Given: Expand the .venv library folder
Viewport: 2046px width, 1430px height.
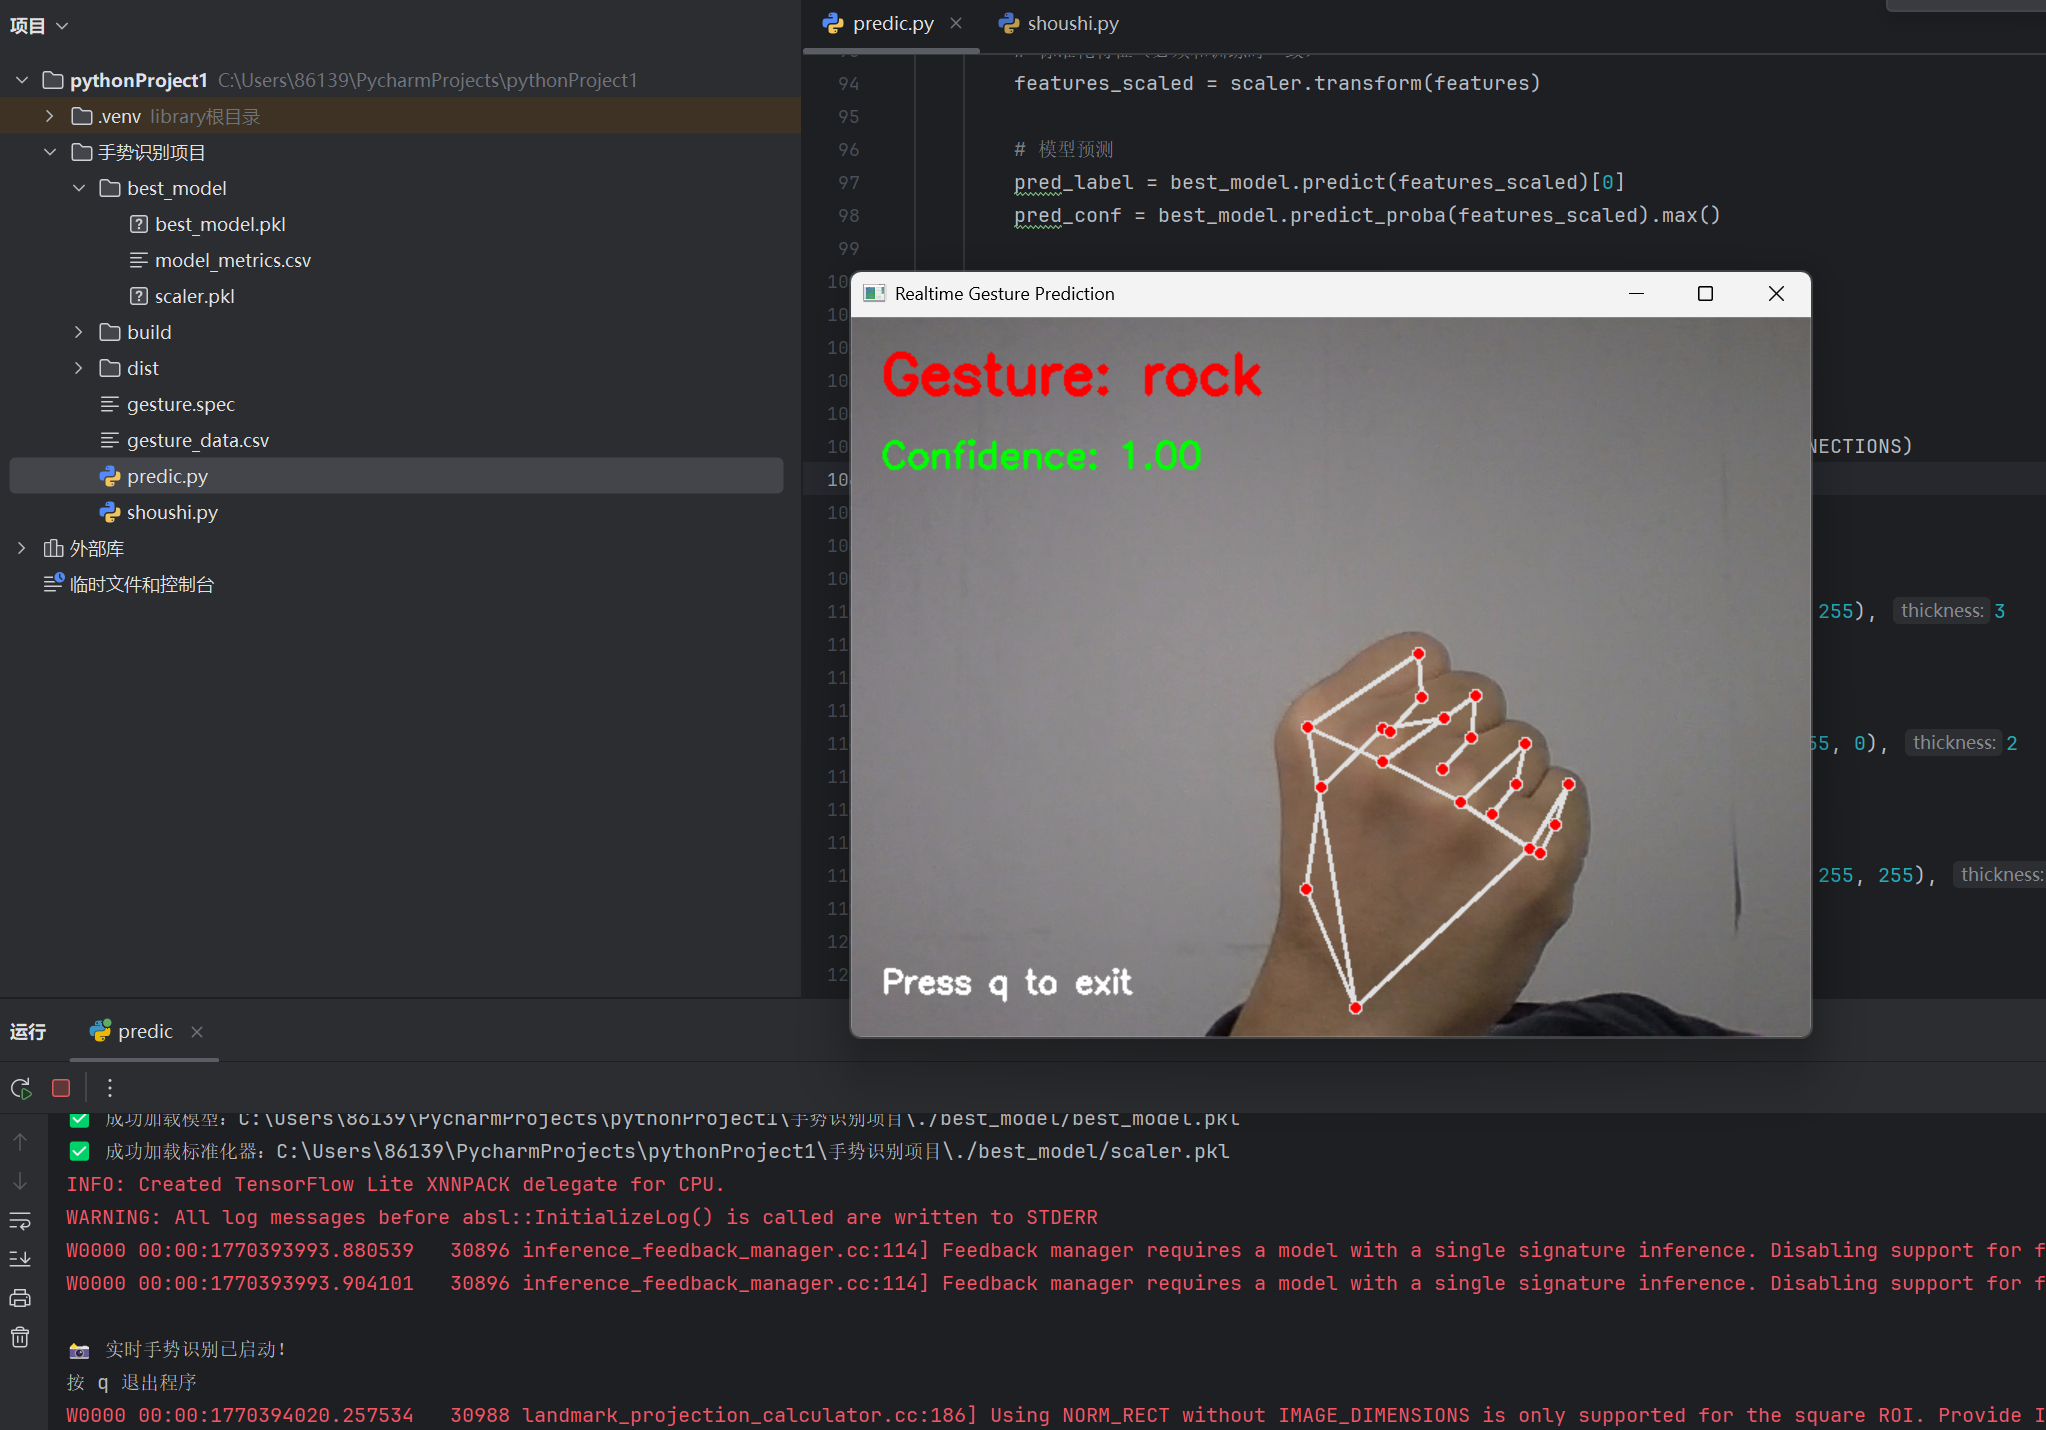Looking at the screenshot, I should pyautogui.click(x=50, y=116).
